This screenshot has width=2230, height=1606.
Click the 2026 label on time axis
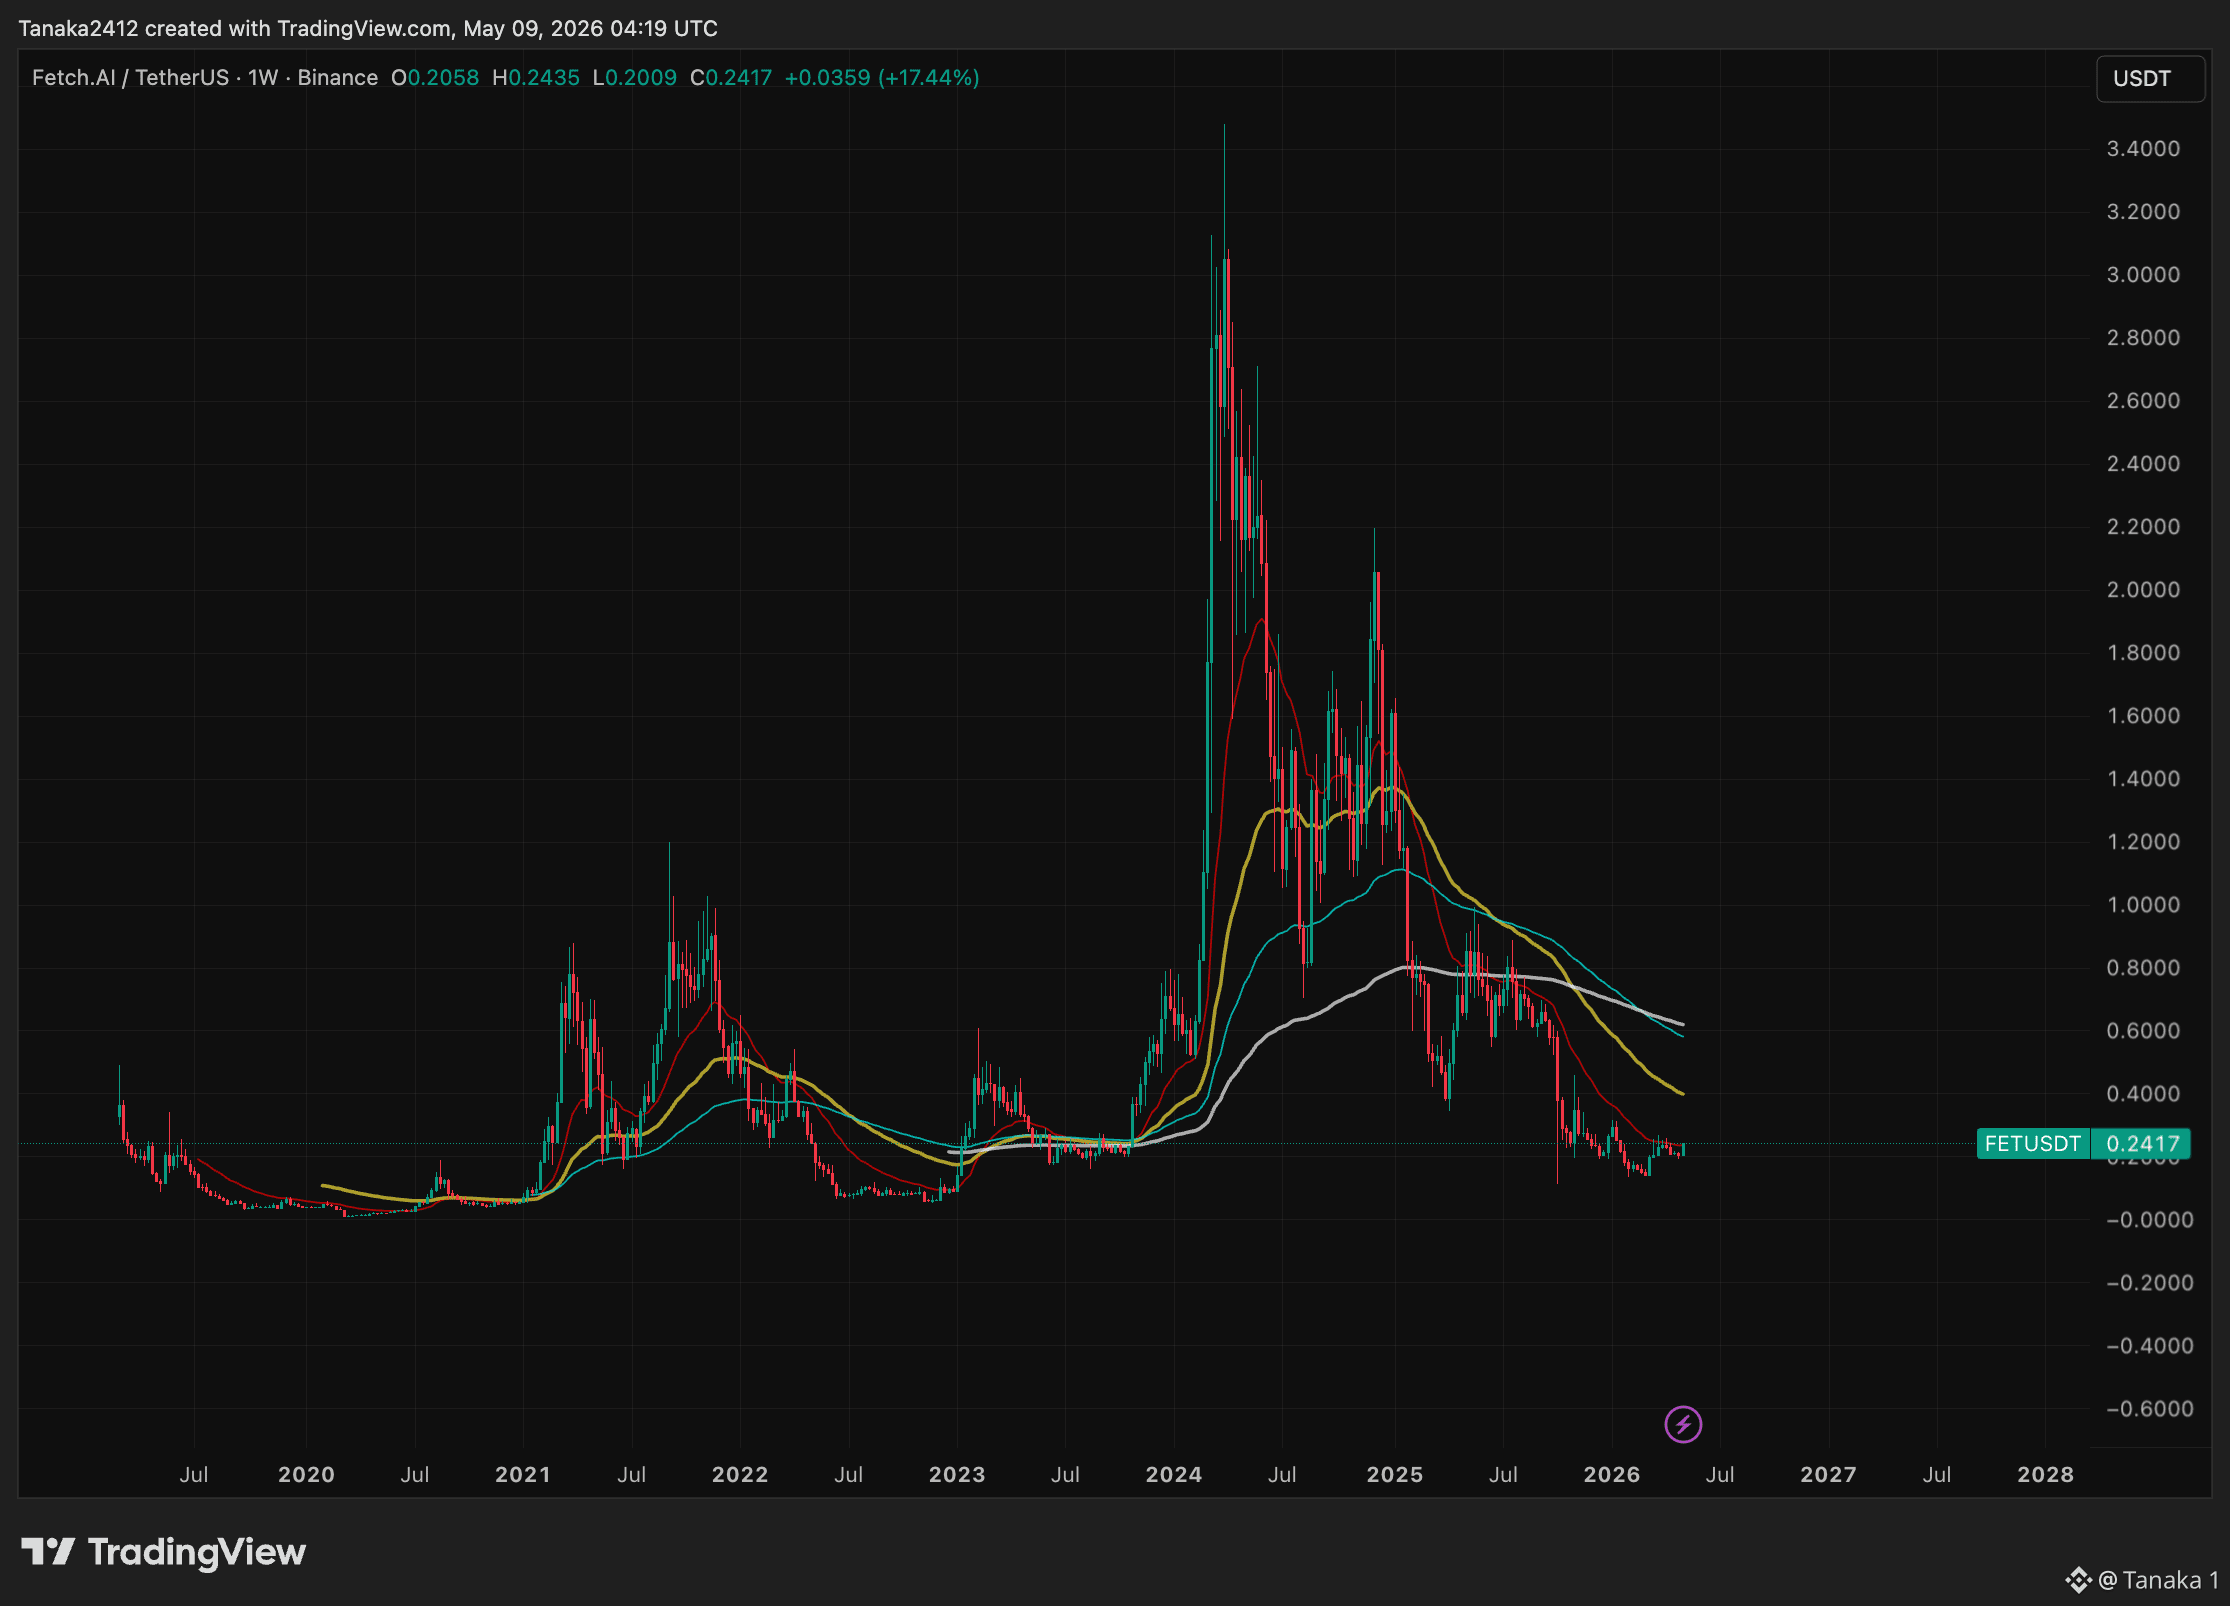tap(1612, 1475)
